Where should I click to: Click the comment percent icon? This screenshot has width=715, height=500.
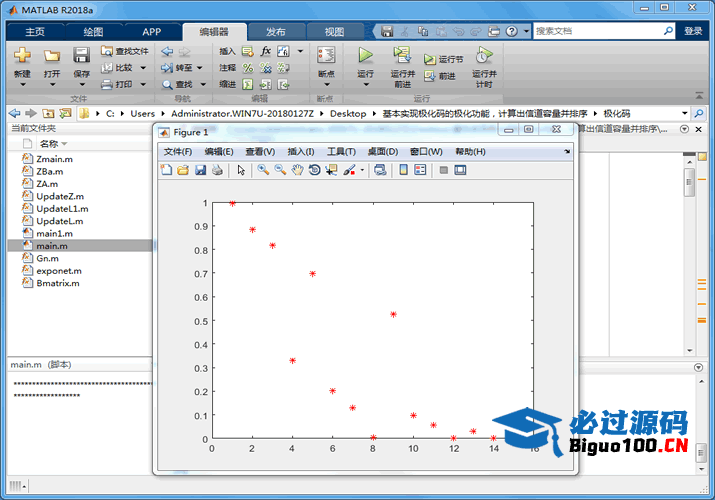[x=248, y=68]
